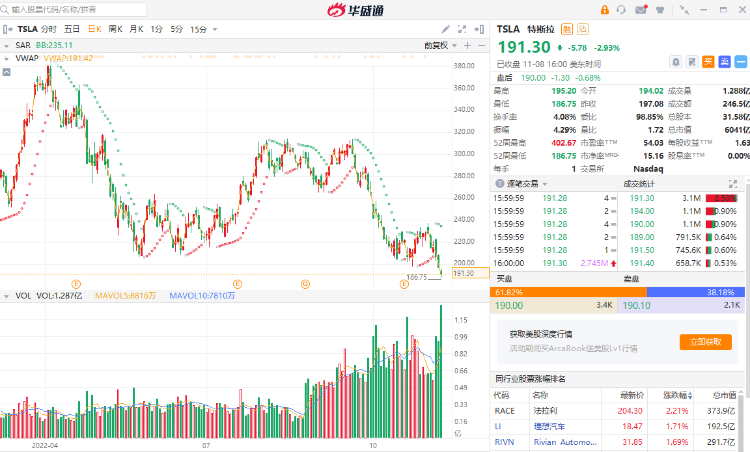Select the 5分 timeframe tab
The image size is (750, 452).
[176, 29]
